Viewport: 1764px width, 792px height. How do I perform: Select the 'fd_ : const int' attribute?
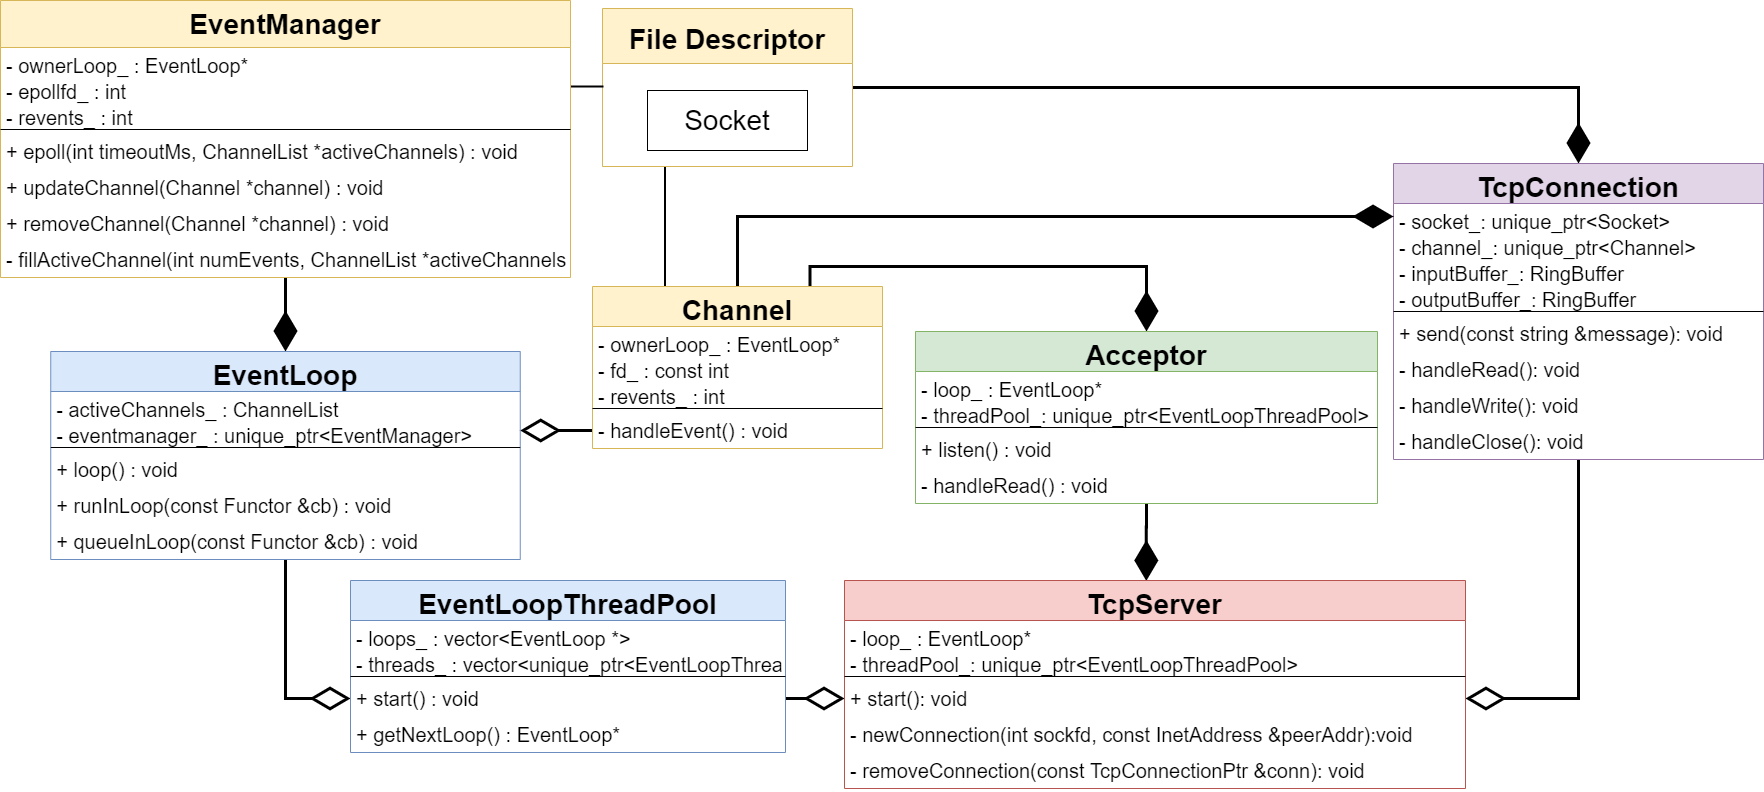(664, 372)
